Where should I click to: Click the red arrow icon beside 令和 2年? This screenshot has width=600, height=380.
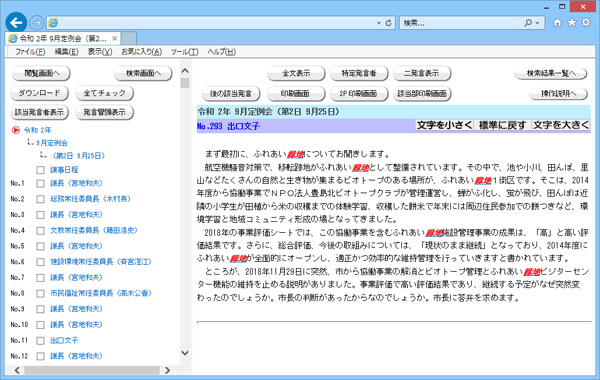16,130
